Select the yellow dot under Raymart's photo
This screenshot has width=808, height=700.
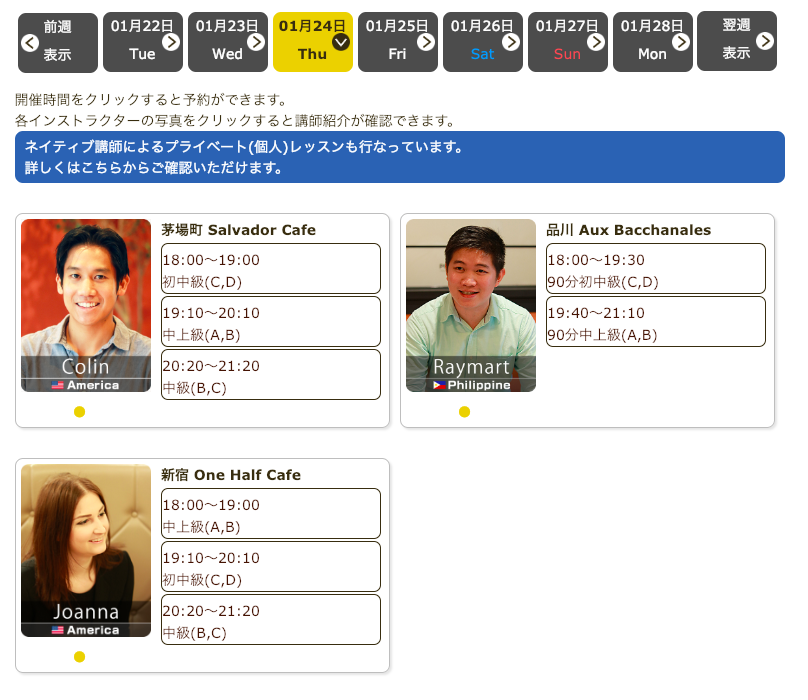pos(464,412)
